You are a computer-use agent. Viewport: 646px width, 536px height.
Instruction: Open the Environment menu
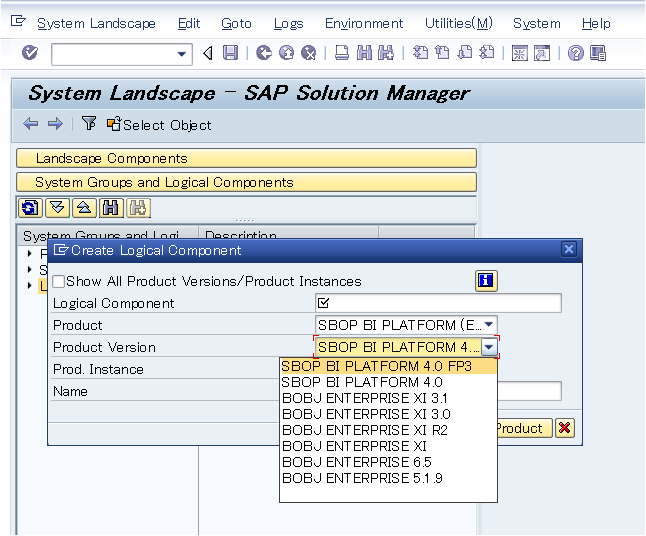(x=364, y=23)
